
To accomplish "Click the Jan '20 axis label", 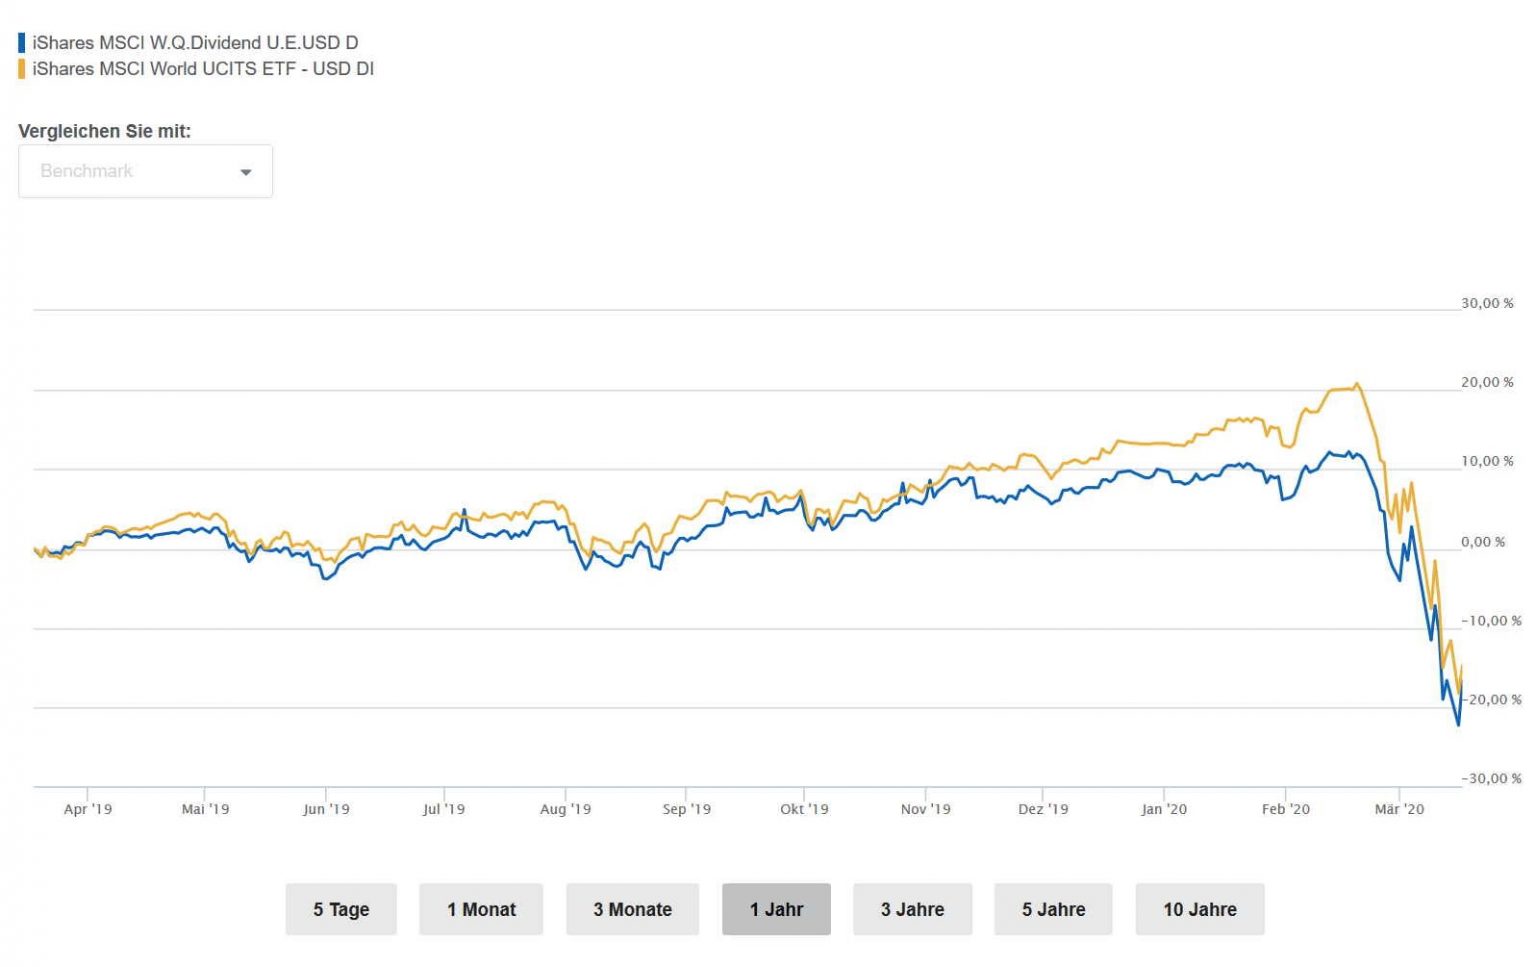I will click(x=1164, y=809).
